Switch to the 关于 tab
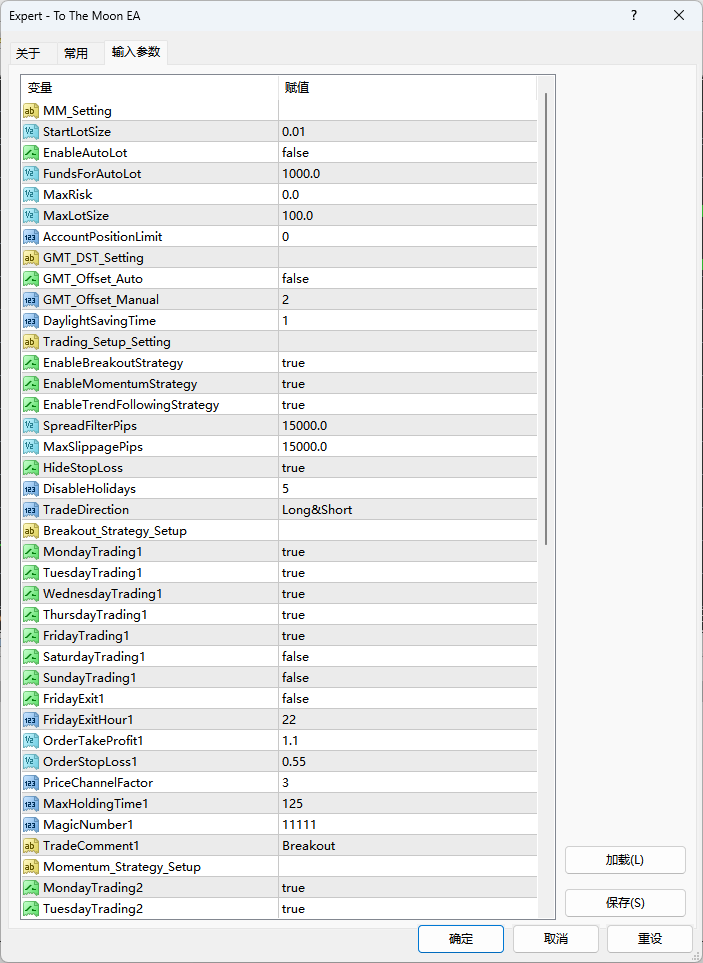This screenshot has width=703, height=963. [28, 54]
